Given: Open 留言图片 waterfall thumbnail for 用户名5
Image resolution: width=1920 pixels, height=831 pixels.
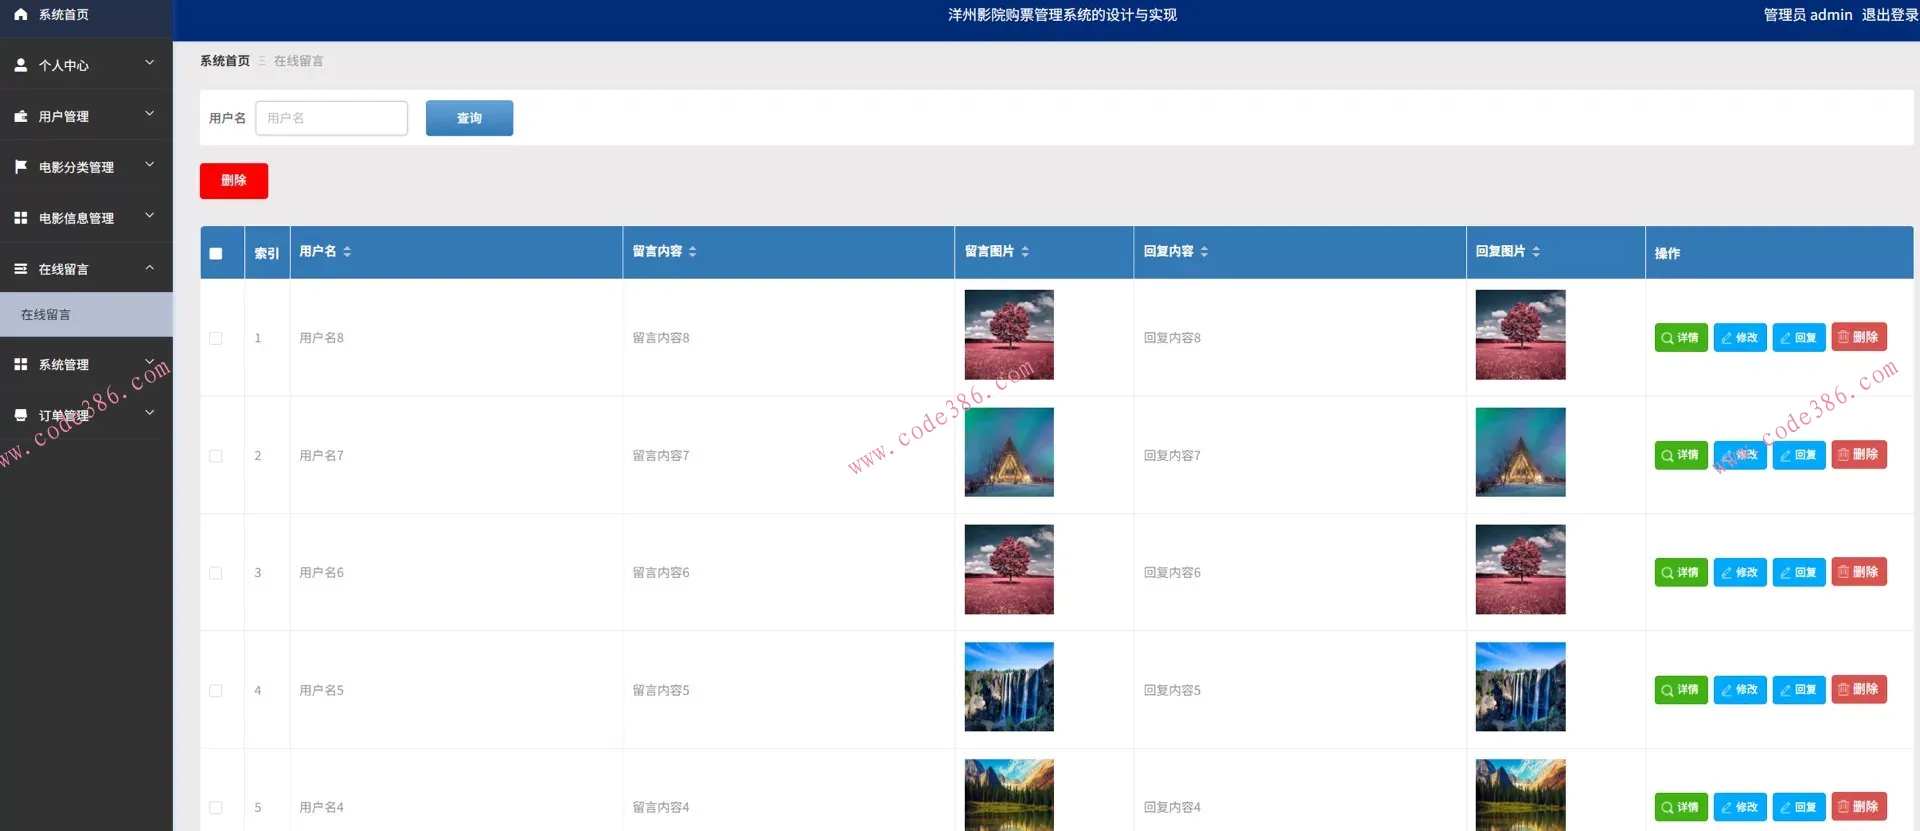Looking at the screenshot, I should pos(1009,687).
